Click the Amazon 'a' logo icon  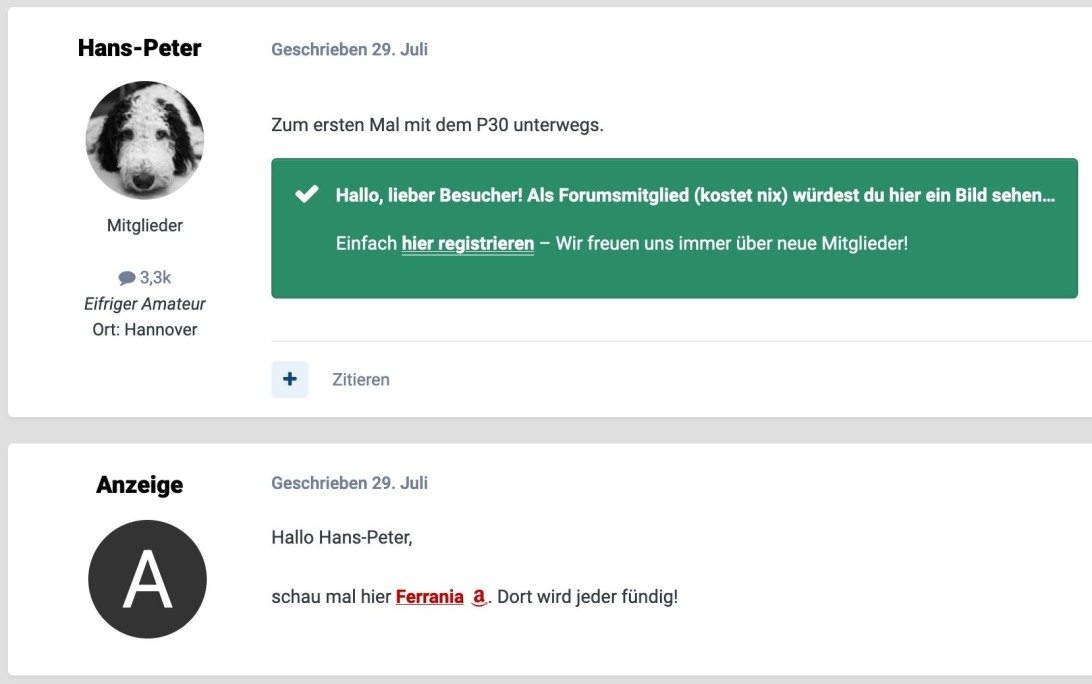click(478, 597)
